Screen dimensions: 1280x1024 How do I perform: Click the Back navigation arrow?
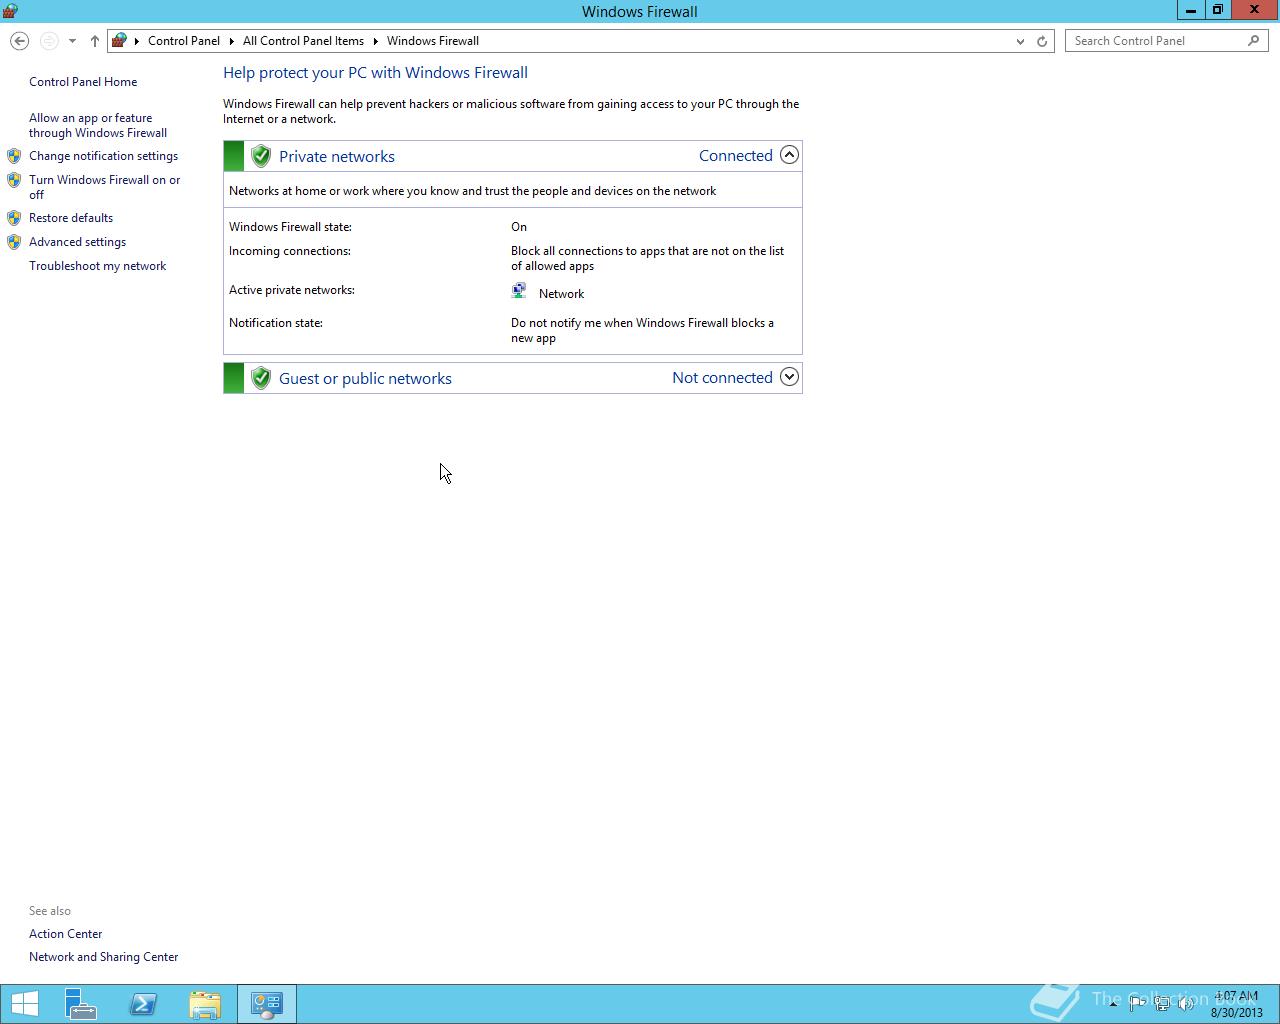click(x=19, y=41)
